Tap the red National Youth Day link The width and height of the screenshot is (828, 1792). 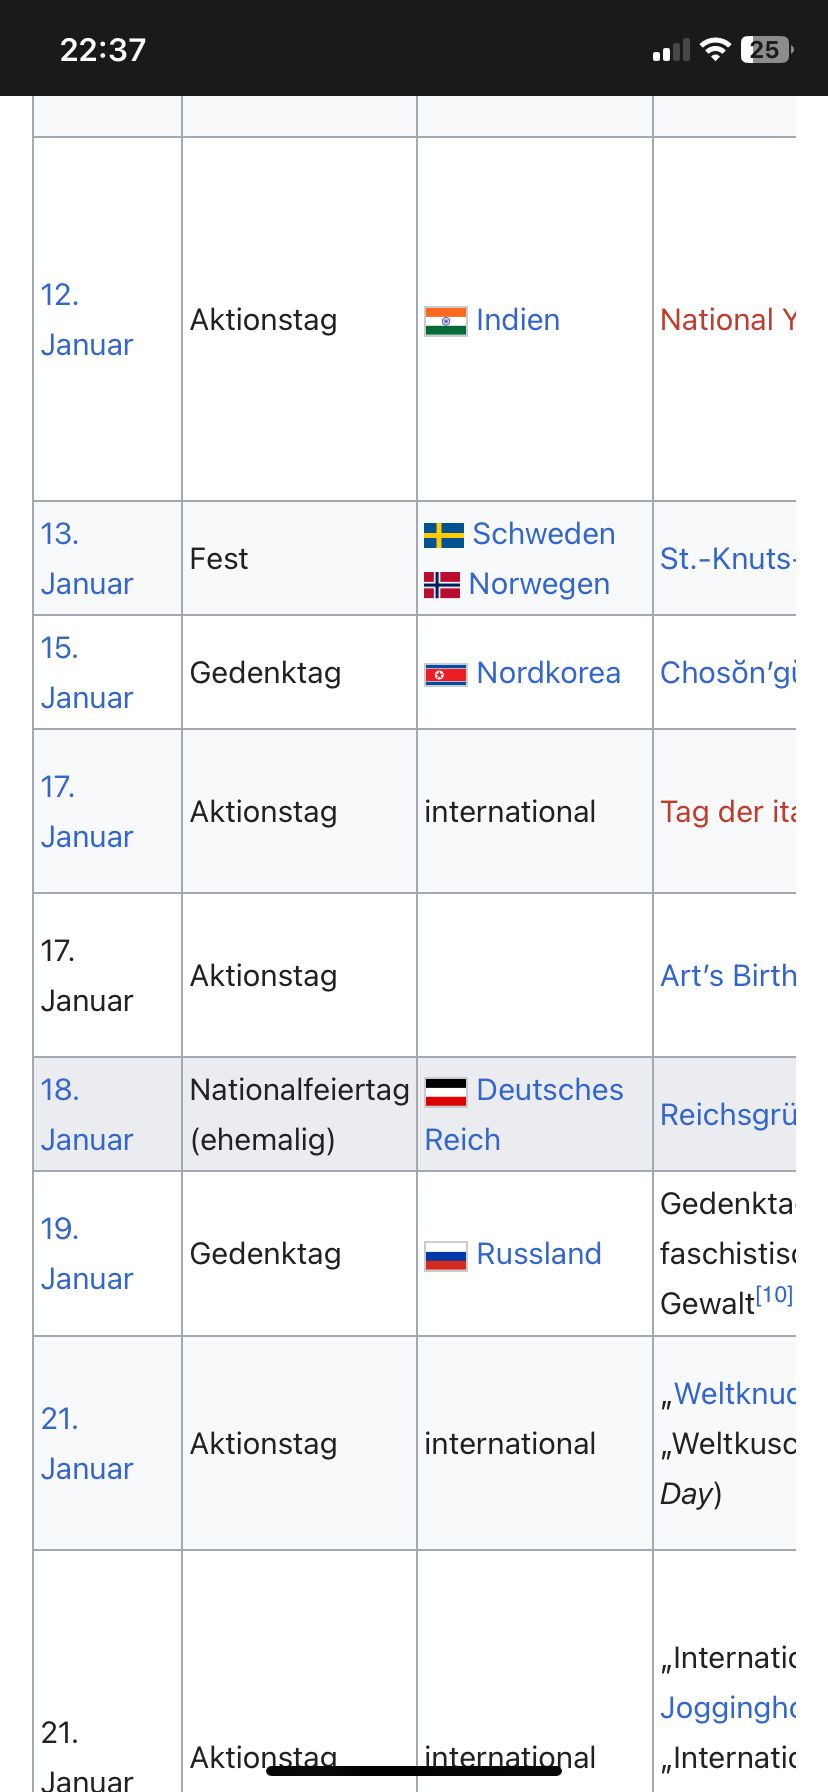[727, 320]
